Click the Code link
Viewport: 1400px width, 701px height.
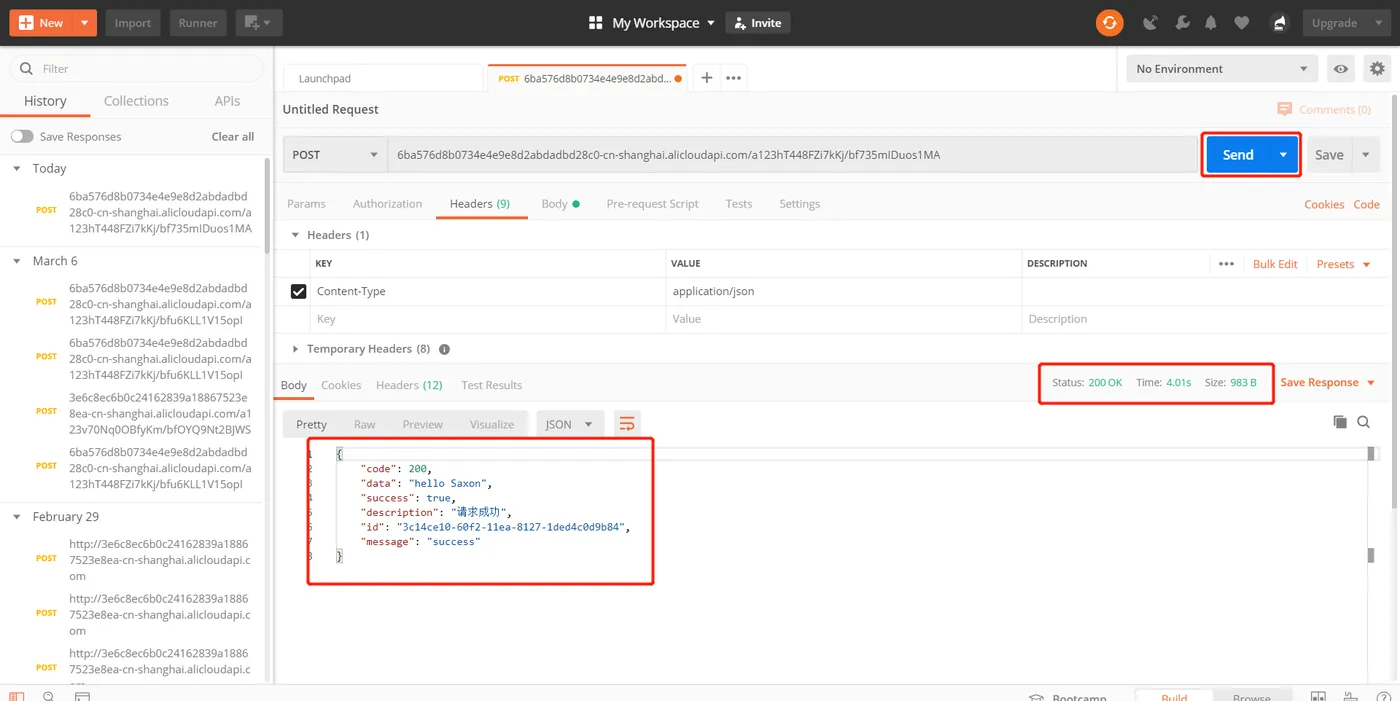pos(1366,204)
